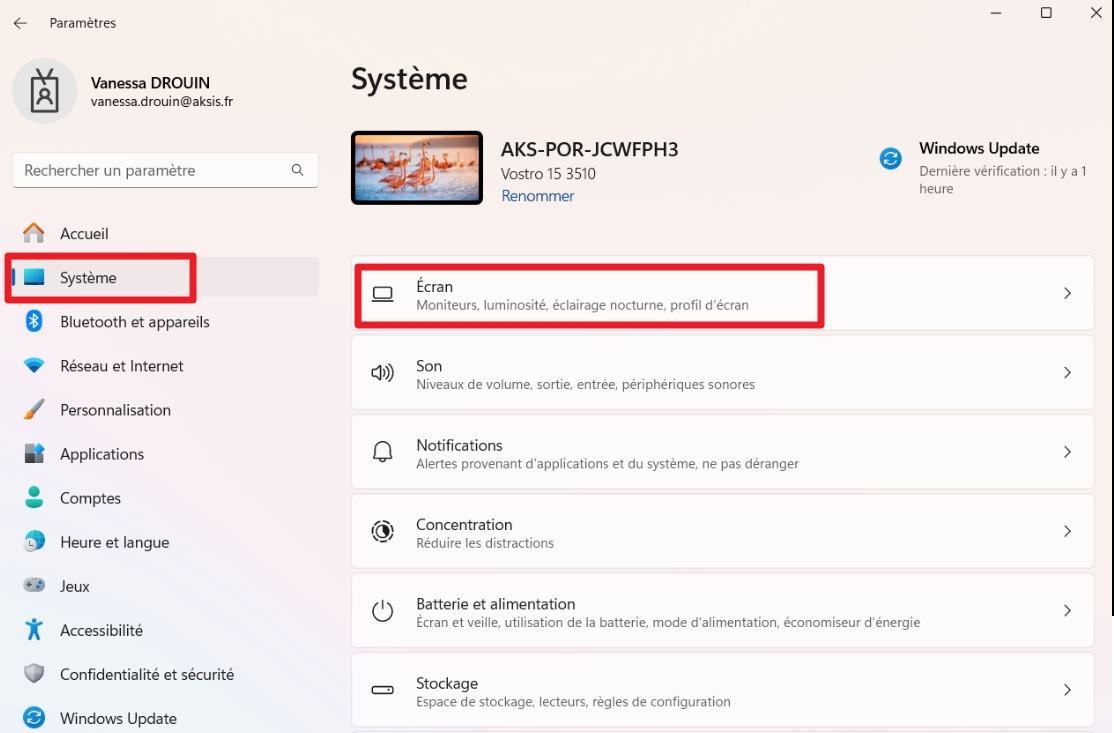Click the Système page heading
This screenshot has height=733, width=1114.
[409, 79]
